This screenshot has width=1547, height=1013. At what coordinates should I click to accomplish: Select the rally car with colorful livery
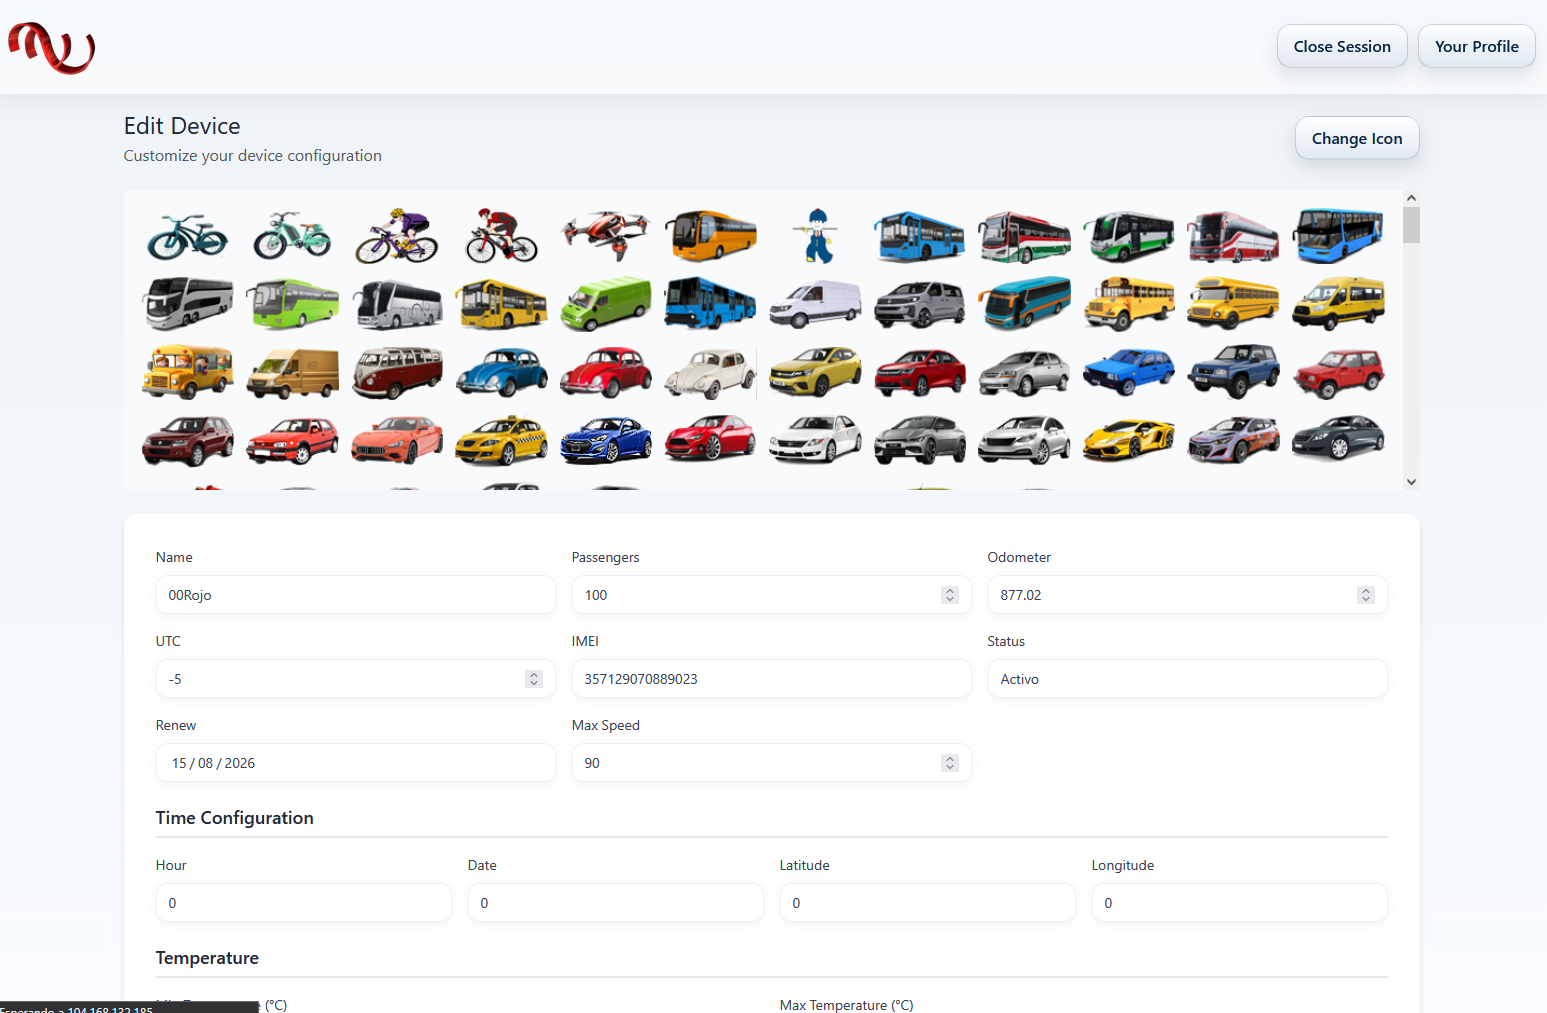coord(1233,441)
